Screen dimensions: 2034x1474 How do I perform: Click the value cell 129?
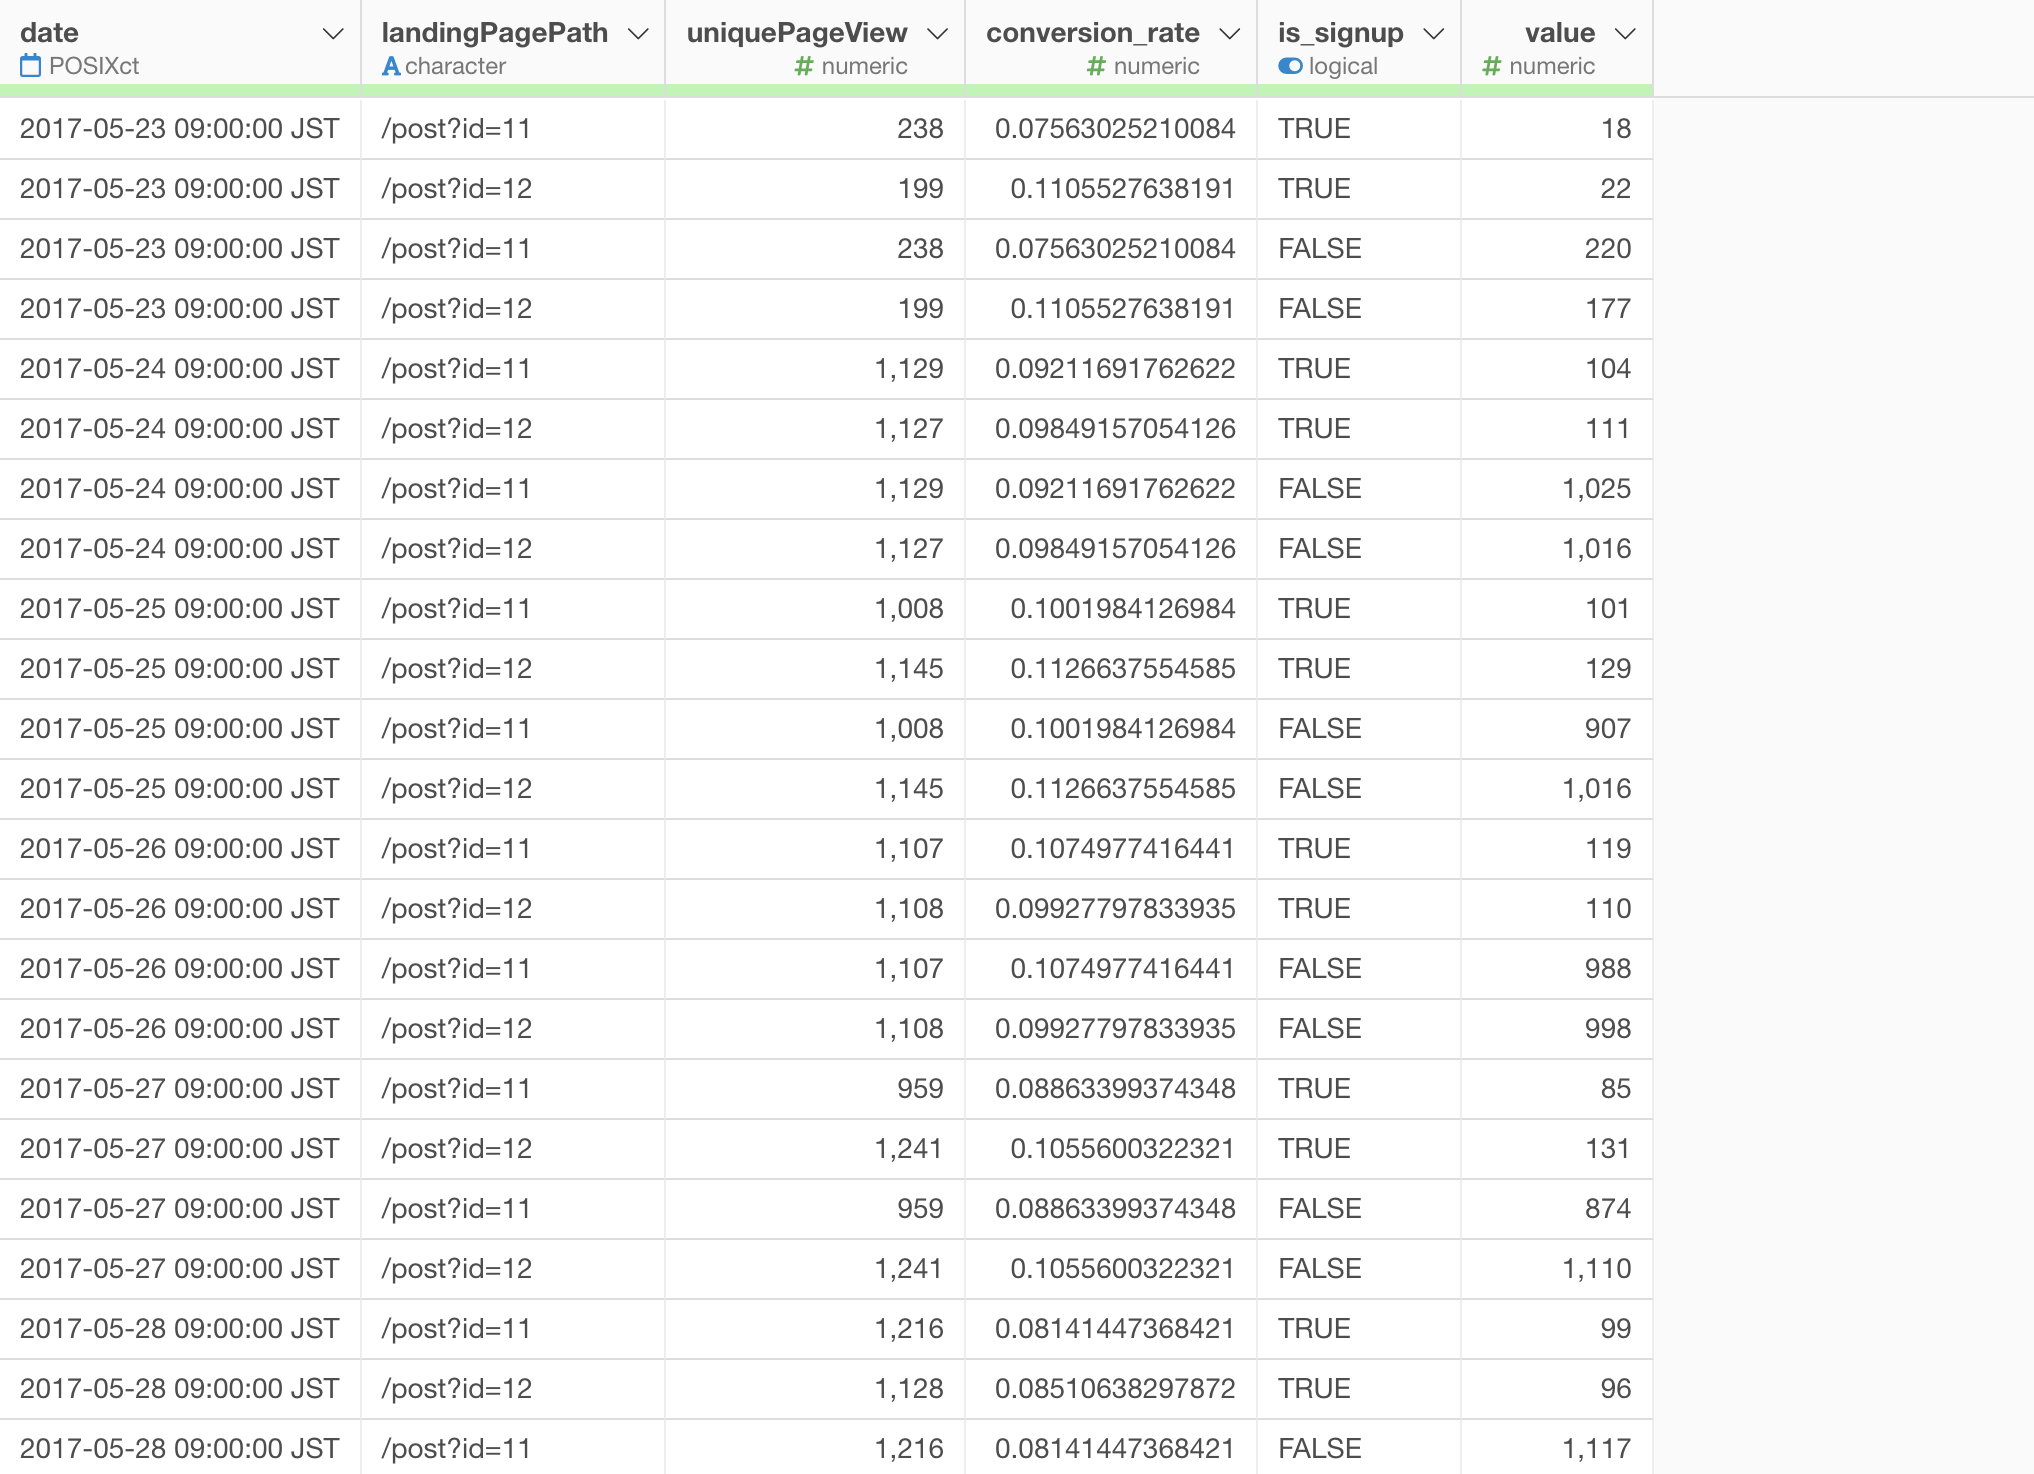click(1557, 669)
